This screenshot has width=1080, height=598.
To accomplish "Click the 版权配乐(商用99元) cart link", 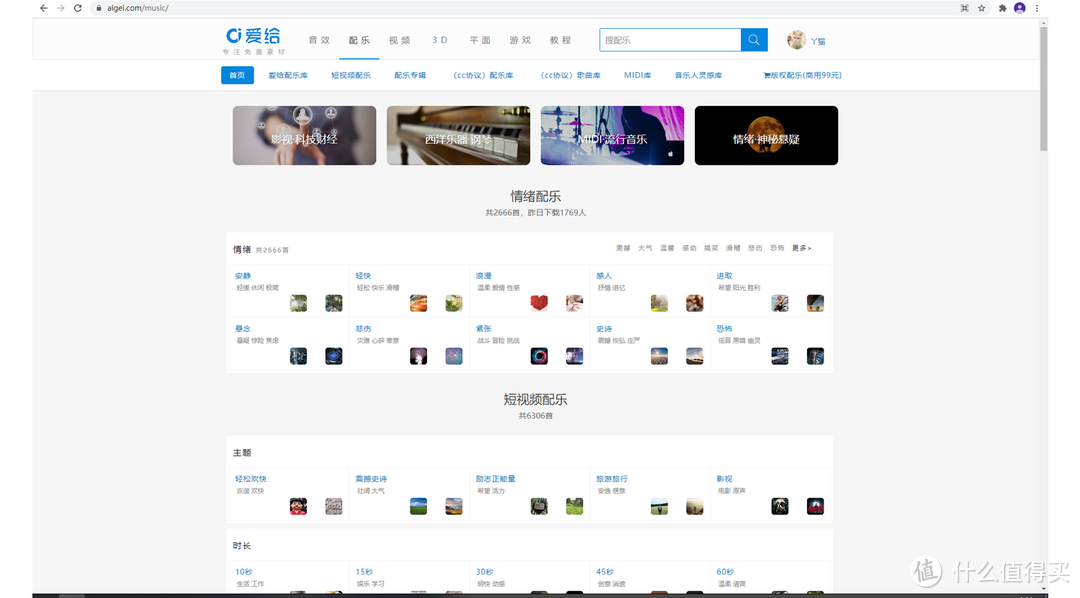I will [802, 75].
